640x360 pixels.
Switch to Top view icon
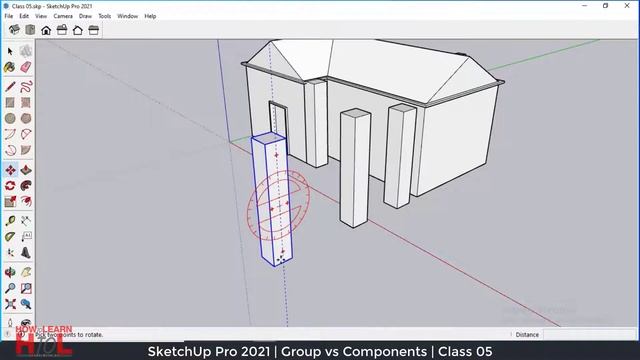pyautogui.click(x=30, y=30)
